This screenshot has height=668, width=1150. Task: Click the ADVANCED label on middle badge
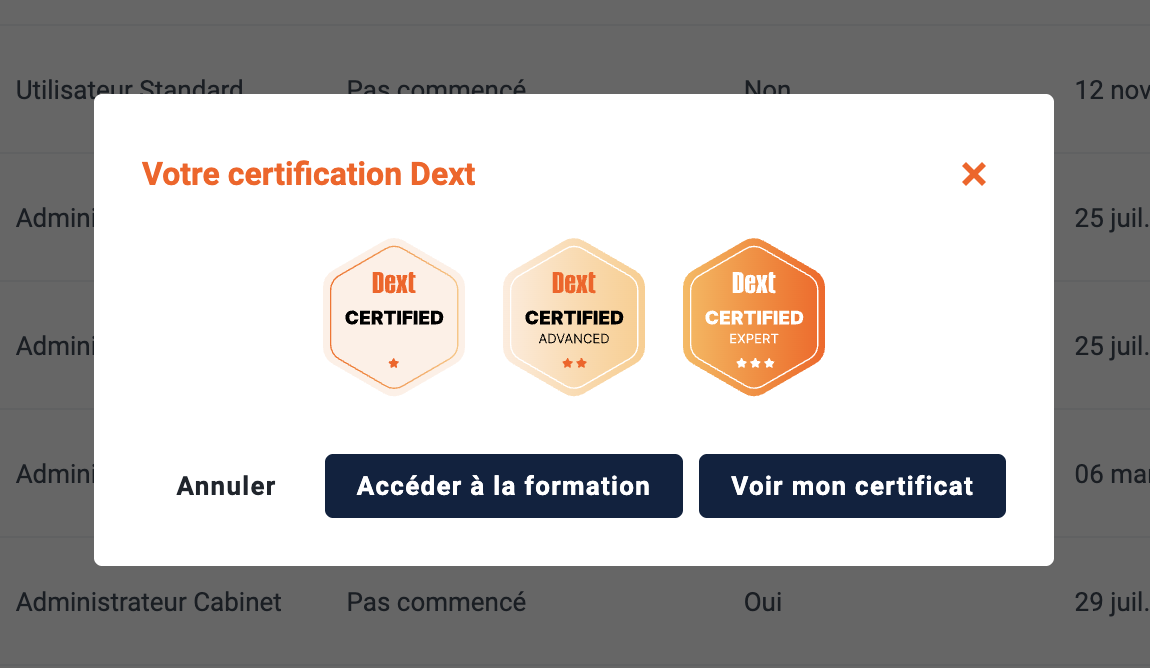574,339
